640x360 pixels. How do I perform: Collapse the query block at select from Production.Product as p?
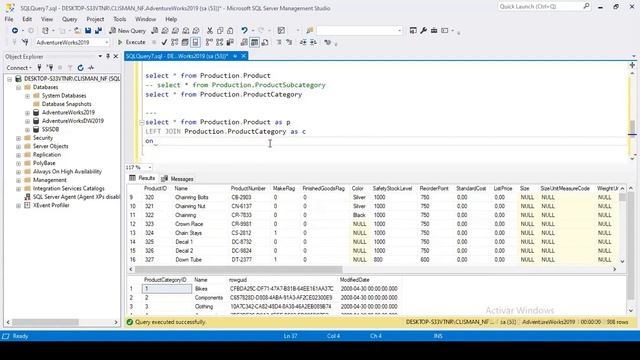[142, 122]
